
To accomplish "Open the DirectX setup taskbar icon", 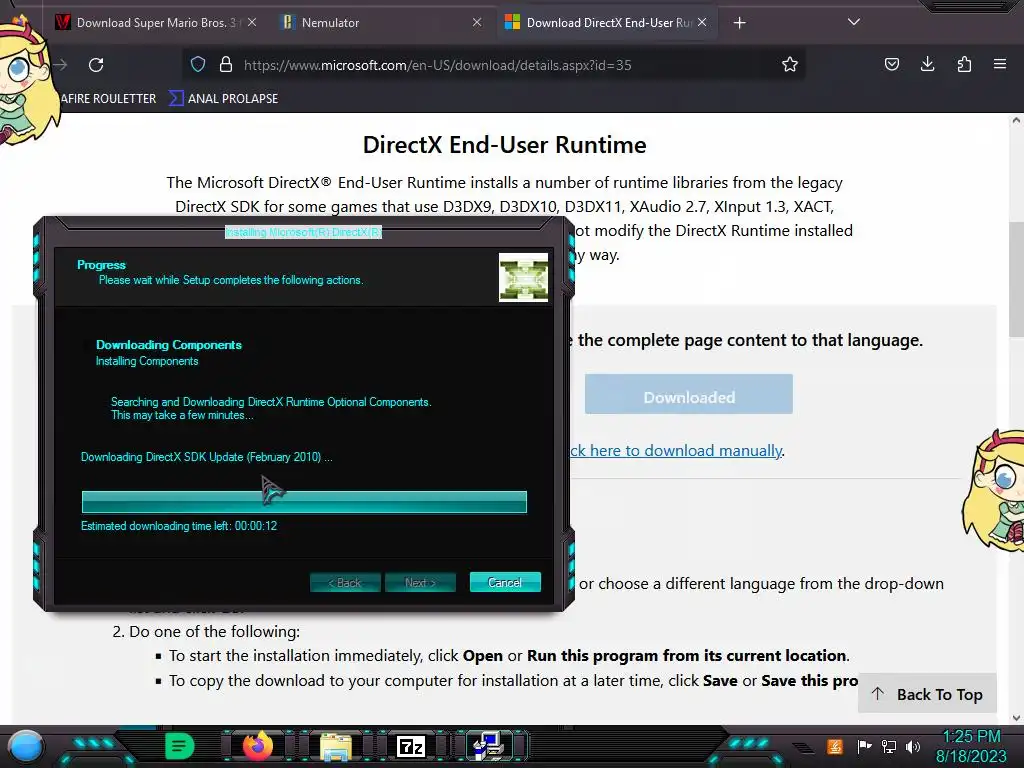I will 488,746.
